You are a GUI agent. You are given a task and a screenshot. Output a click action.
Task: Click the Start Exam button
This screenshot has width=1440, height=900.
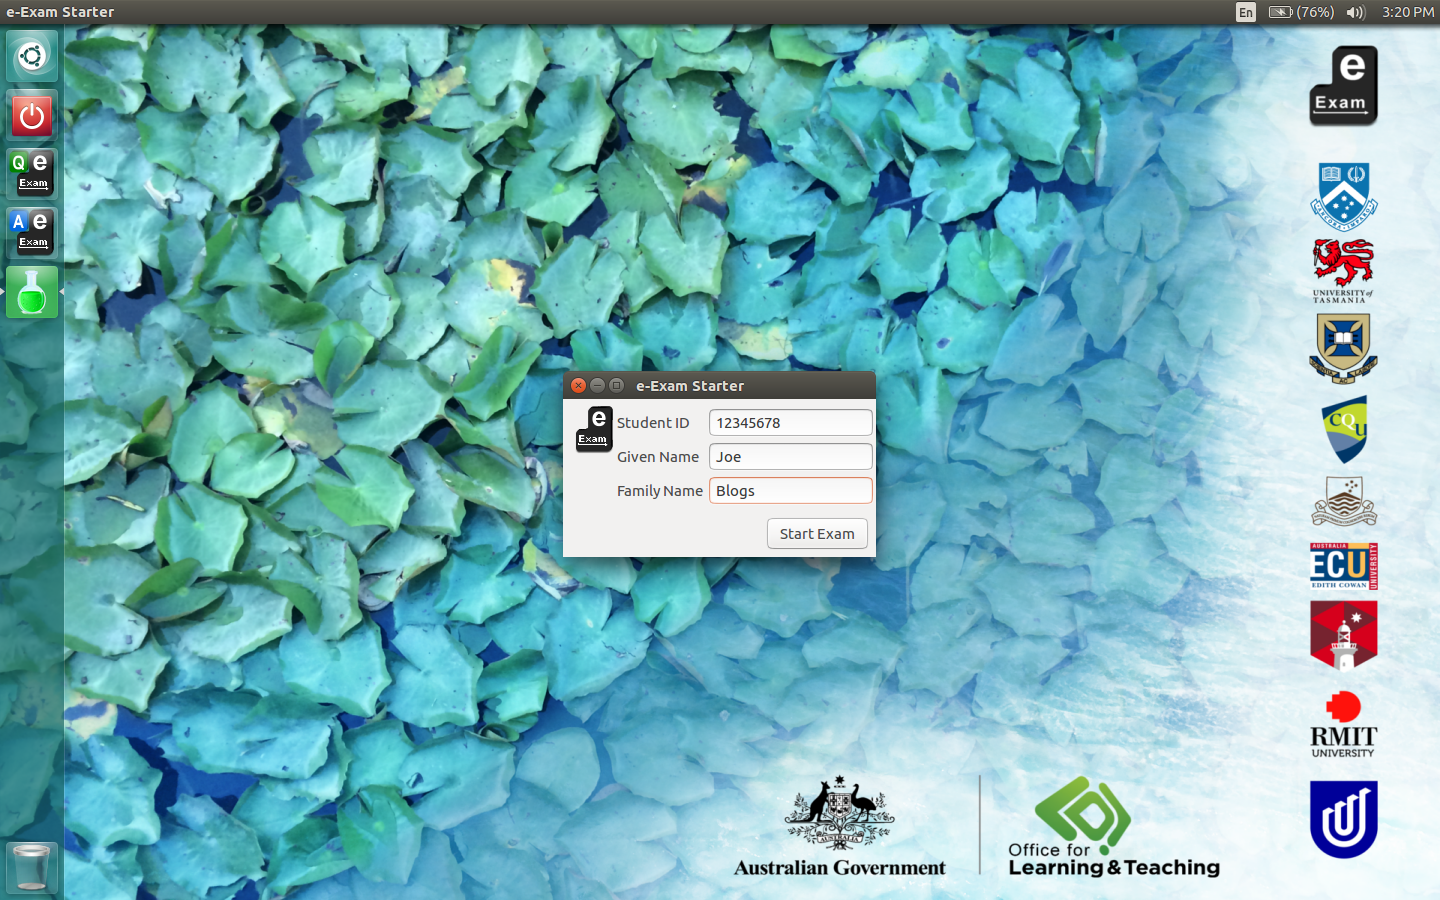click(x=817, y=534)
